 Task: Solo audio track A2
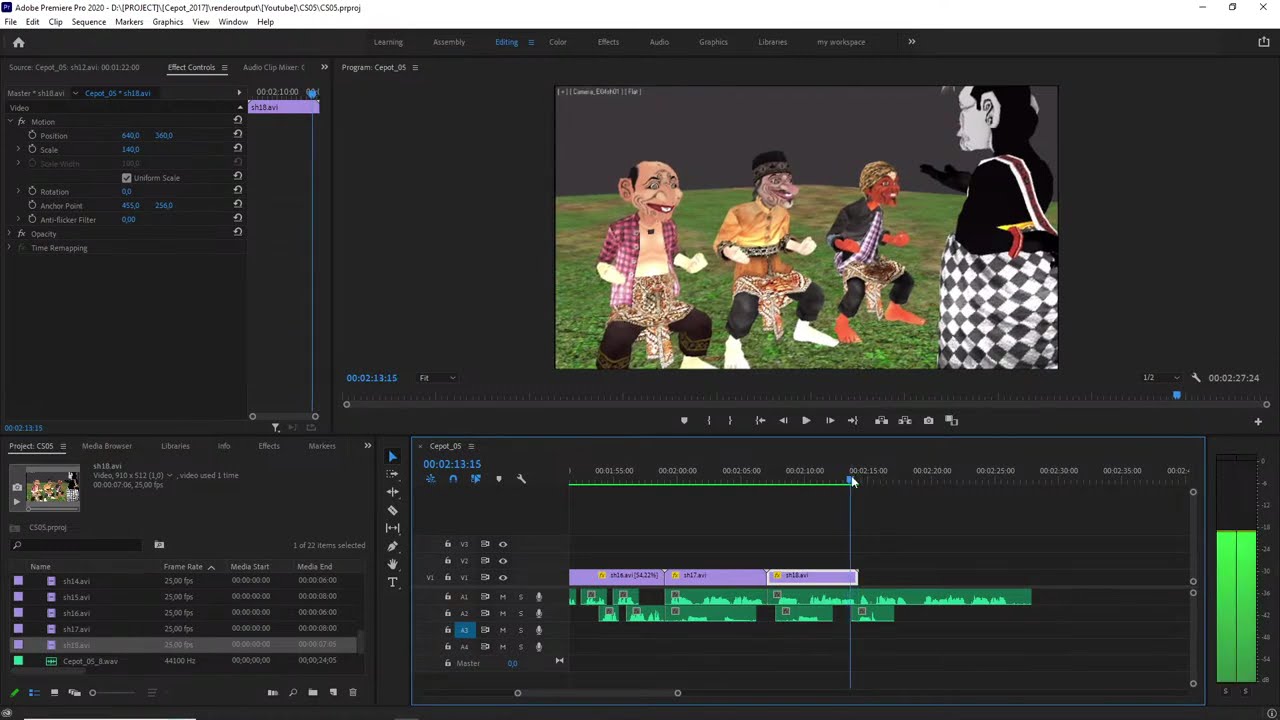(x=520, y=613)
